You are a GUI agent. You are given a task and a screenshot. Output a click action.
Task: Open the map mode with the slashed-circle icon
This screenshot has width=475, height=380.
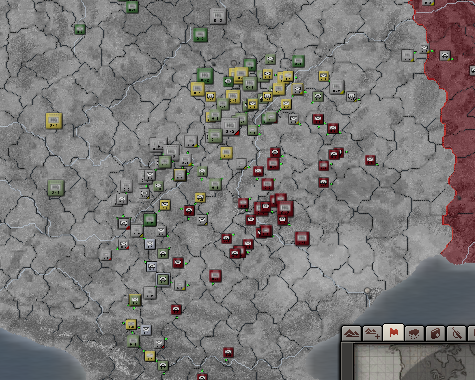click(456, 333)
